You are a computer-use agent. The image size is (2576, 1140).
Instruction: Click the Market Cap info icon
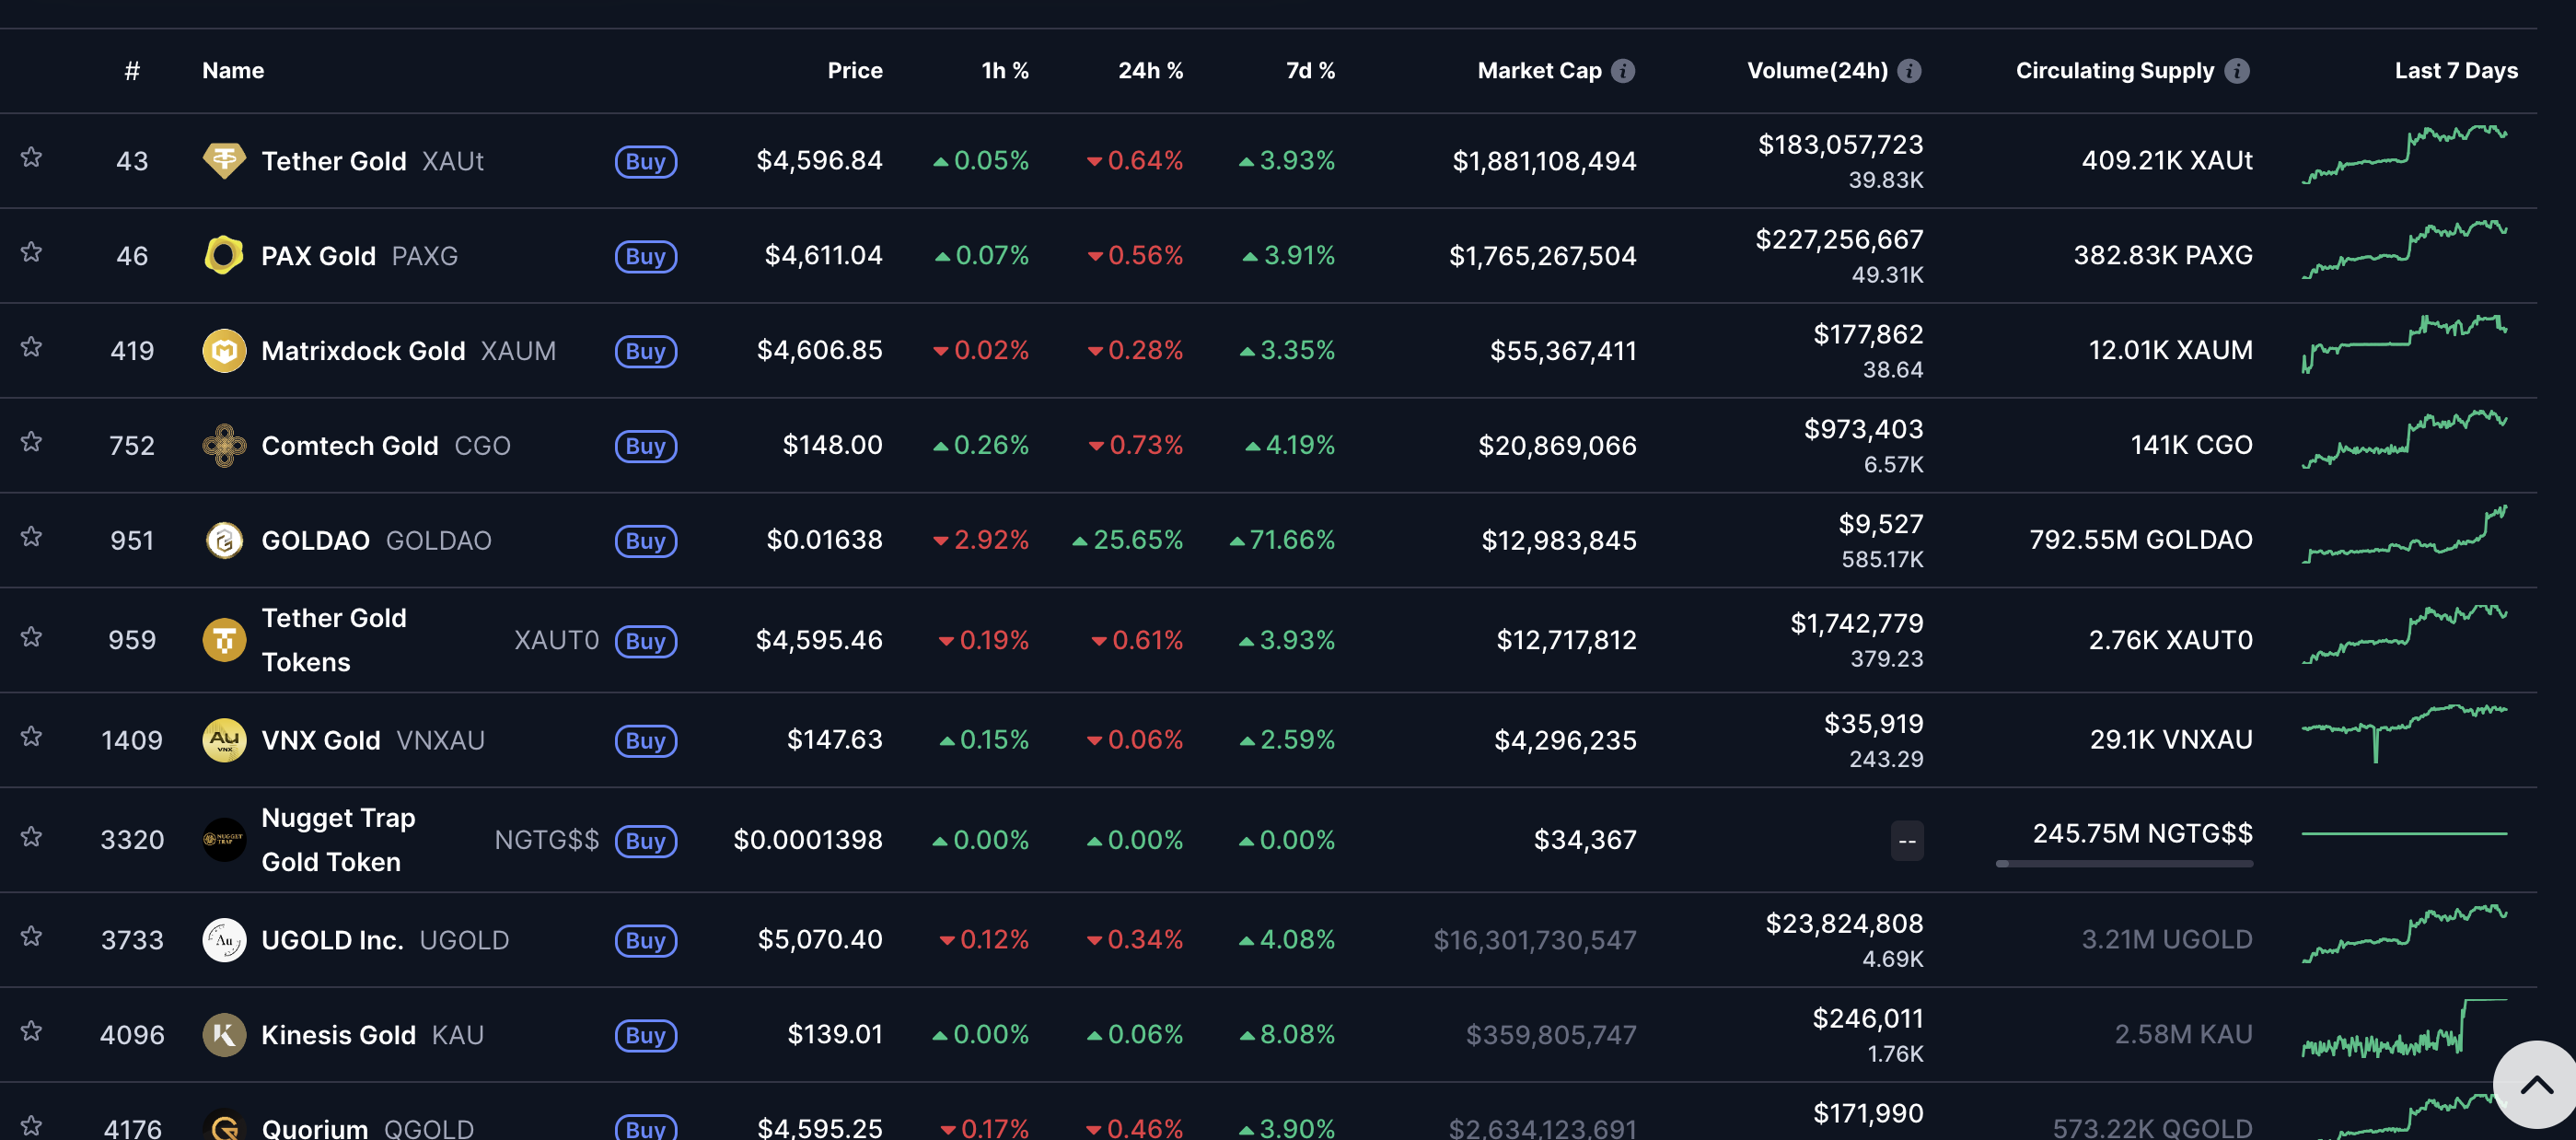[x=1623, y=70]
